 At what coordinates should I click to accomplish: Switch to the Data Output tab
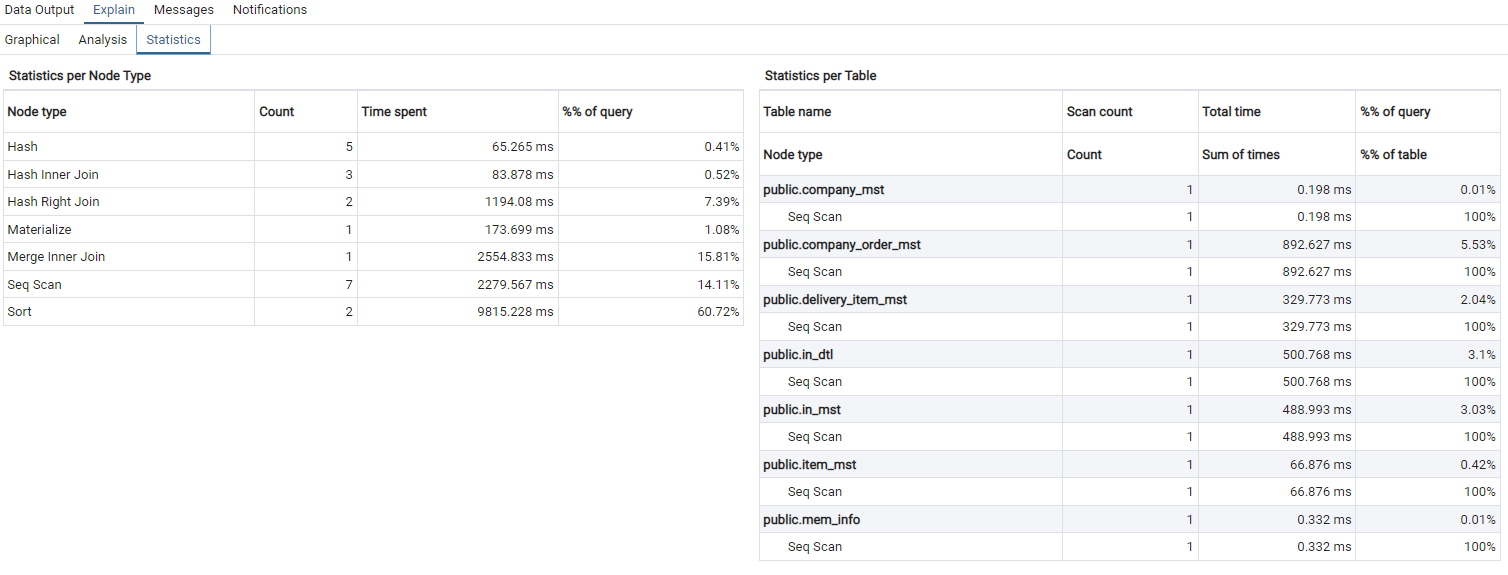(39, 10)
